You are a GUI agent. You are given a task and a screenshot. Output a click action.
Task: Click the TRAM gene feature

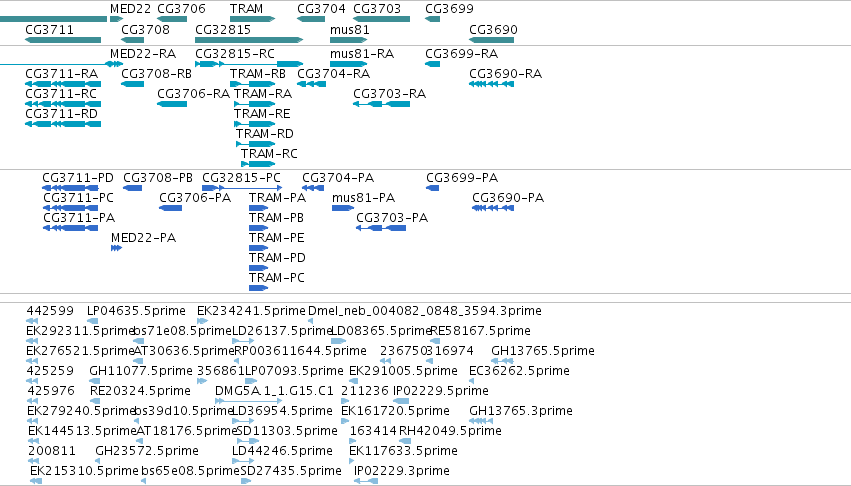click(252, 19)
